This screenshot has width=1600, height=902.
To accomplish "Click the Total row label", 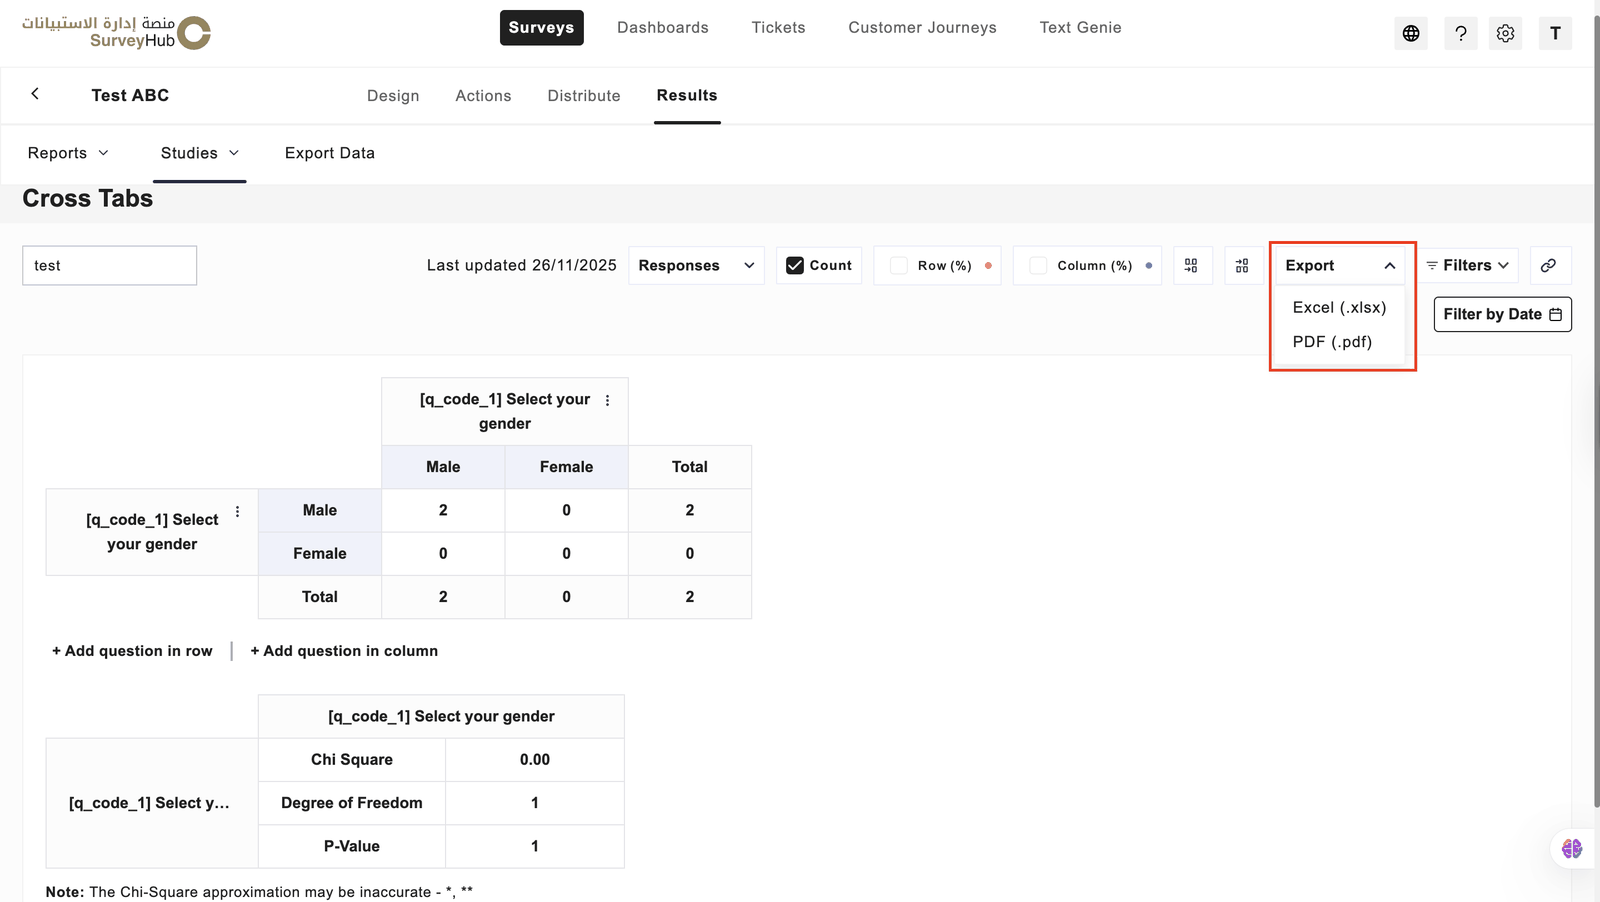I will click(320, 597).
